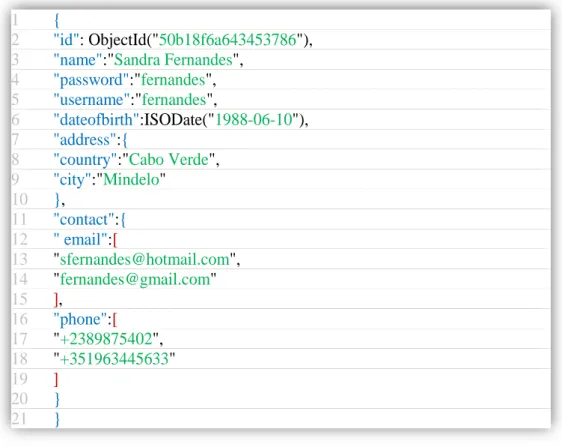Click line number 18 in the gutter

pyautogui.click(x=19, y=359)
